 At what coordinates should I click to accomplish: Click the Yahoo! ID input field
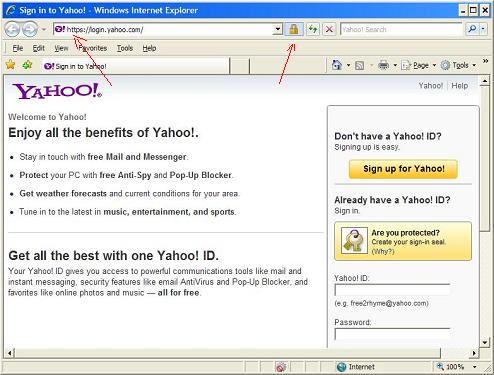(x=392, y=290)
